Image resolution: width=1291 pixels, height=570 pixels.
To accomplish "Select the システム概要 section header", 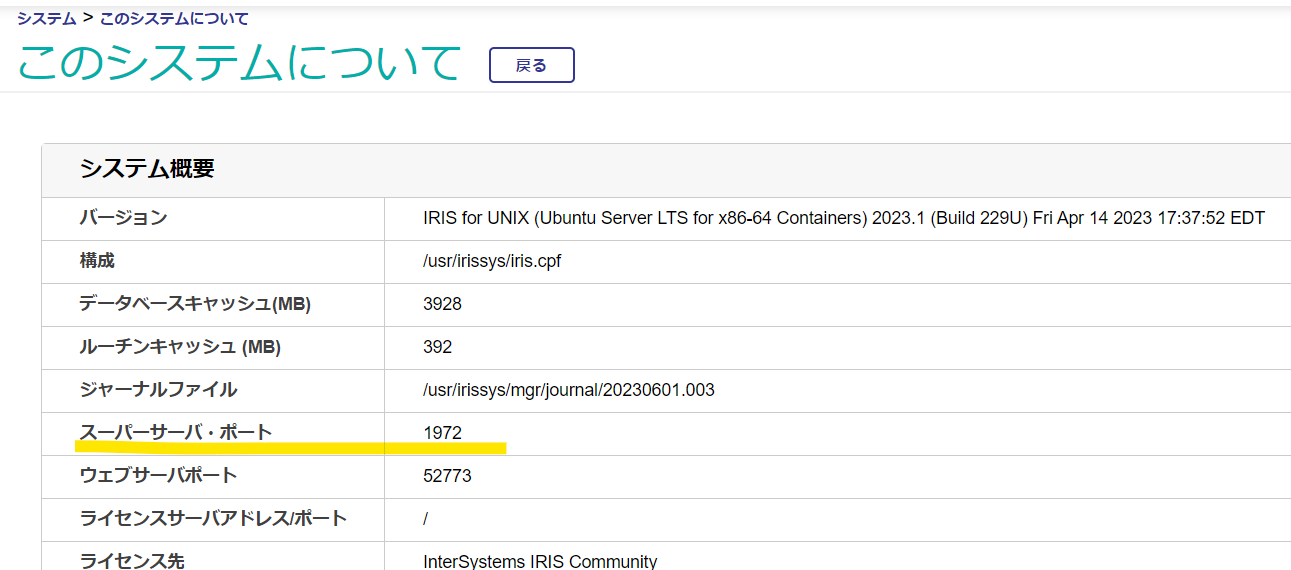I will tap(147, 169).
